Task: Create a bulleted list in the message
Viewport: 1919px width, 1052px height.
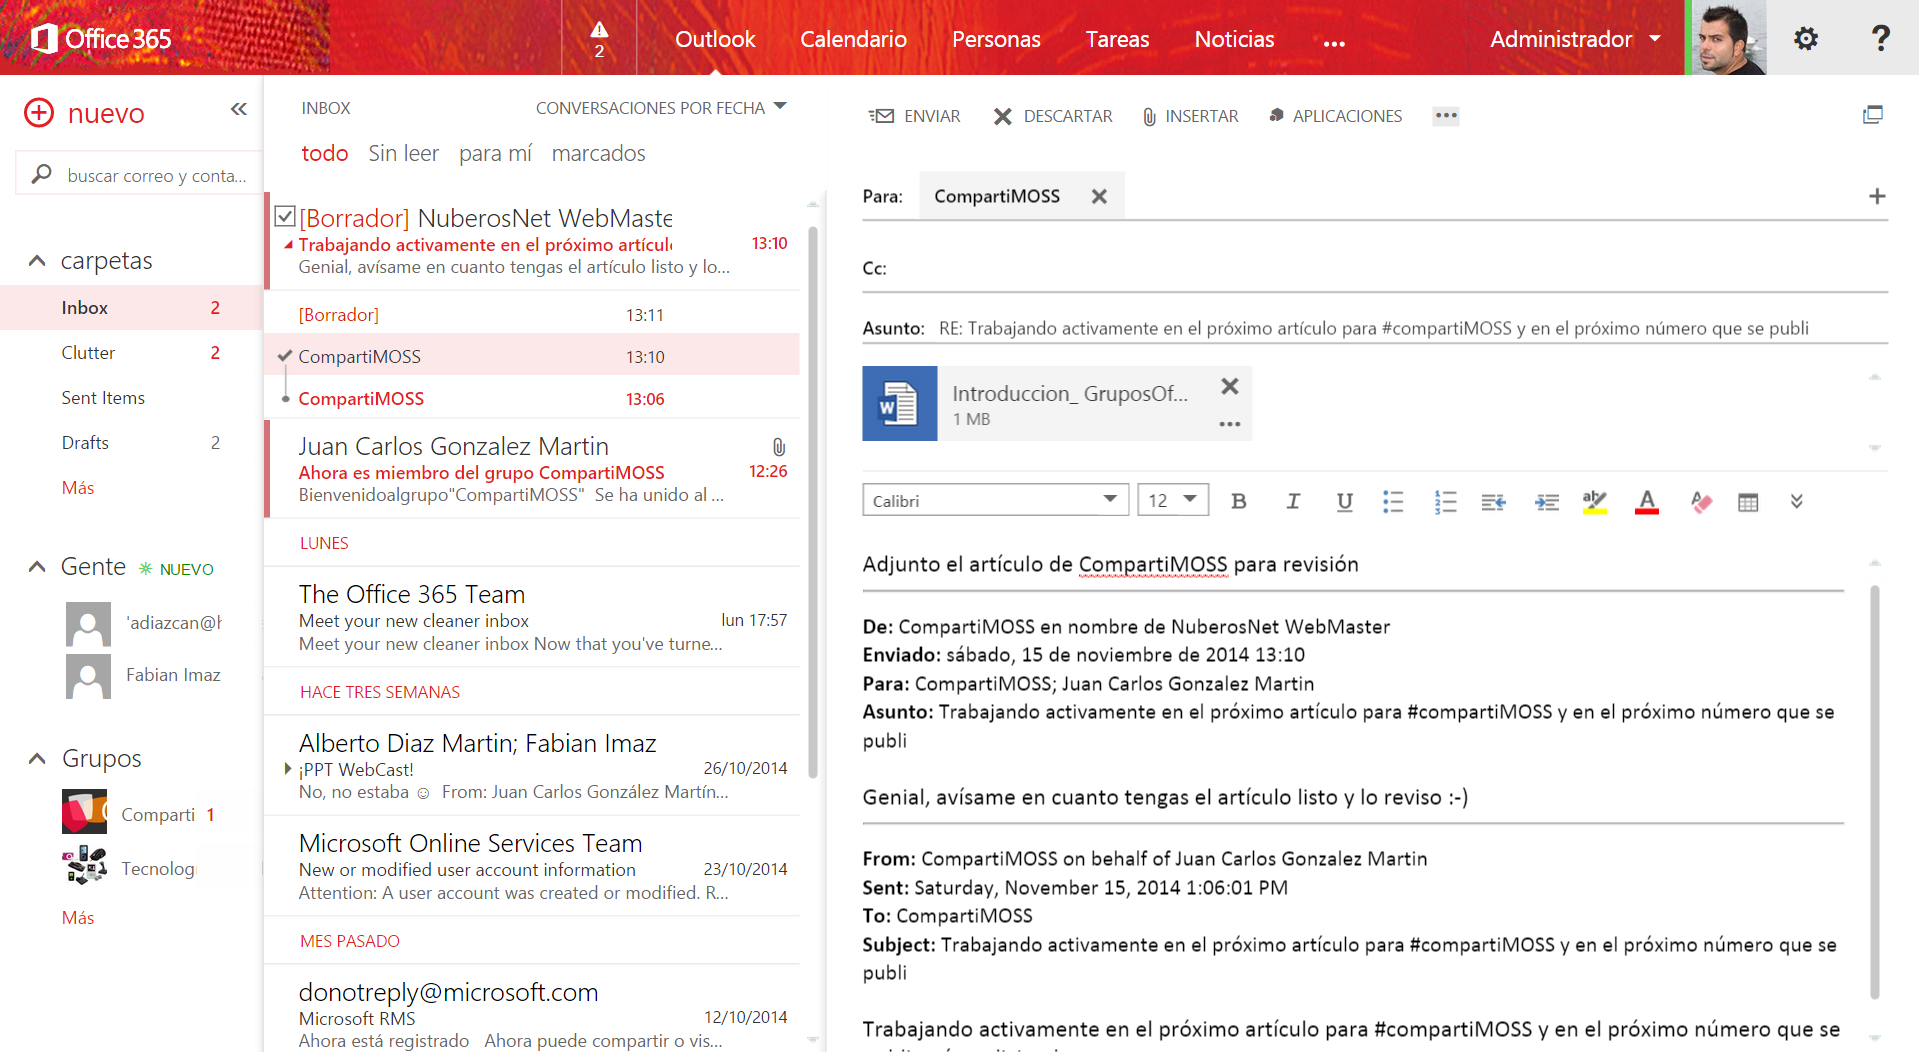Action: (x=1393, y=501)
